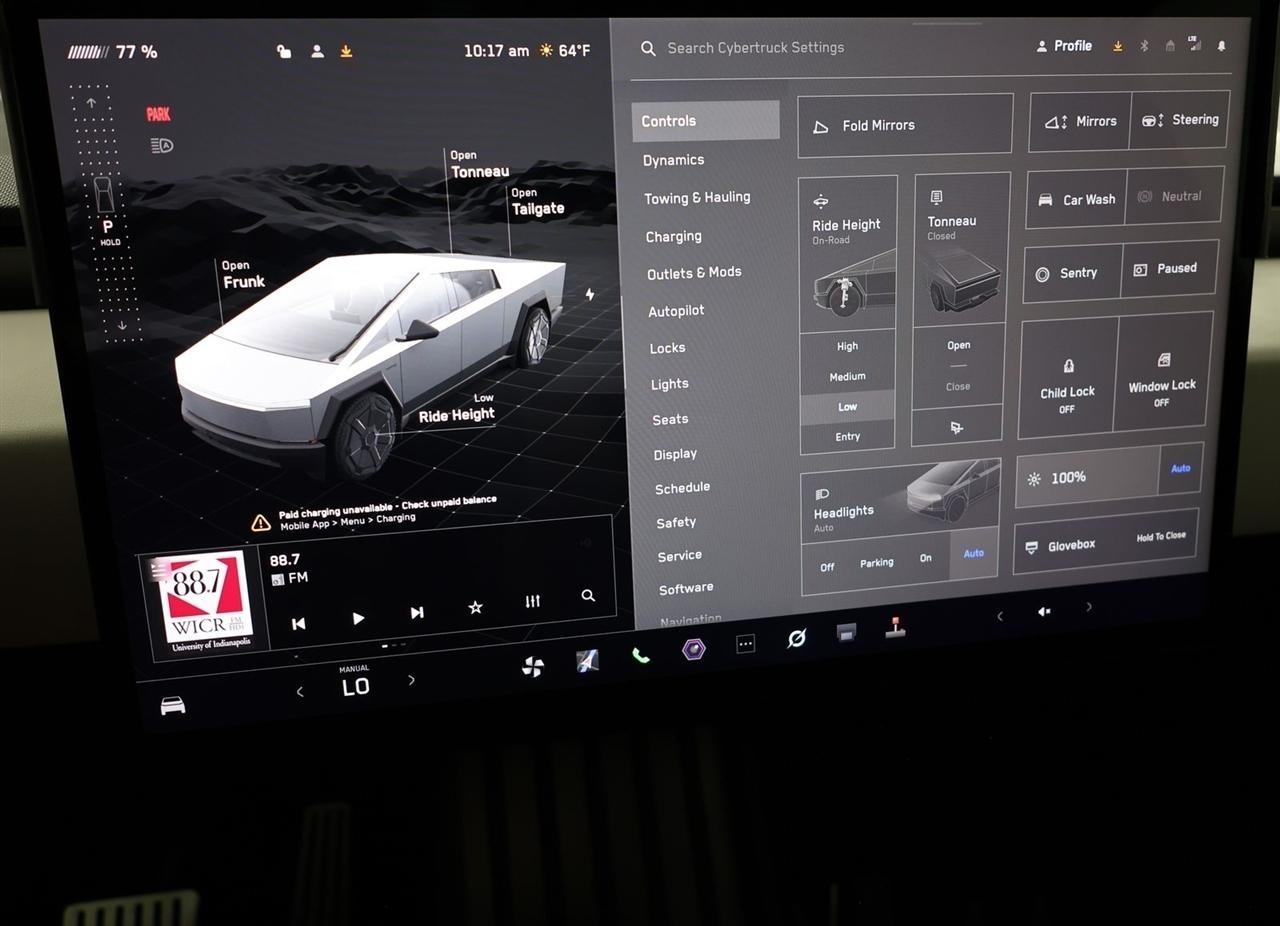This screenshot has width=1280, height=926.
Task: Go to Towing & Hauling settings
Action: pyautogui.click(x=697, y=198)
